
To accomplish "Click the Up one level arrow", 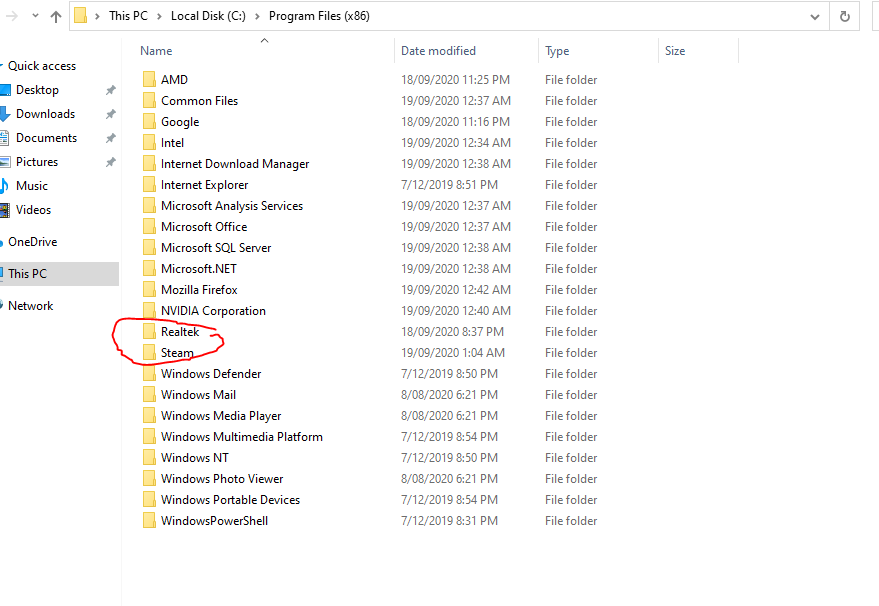I will point(55,16).
